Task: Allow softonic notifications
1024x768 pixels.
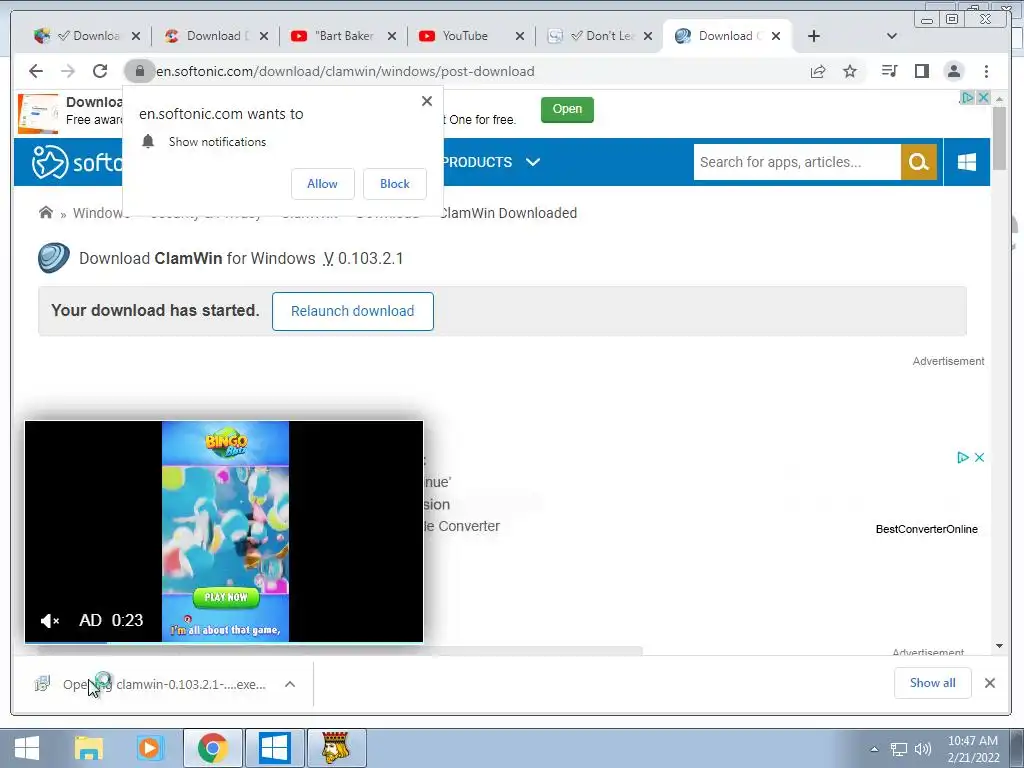Action: pyautogui.click(x=323, y=184)
